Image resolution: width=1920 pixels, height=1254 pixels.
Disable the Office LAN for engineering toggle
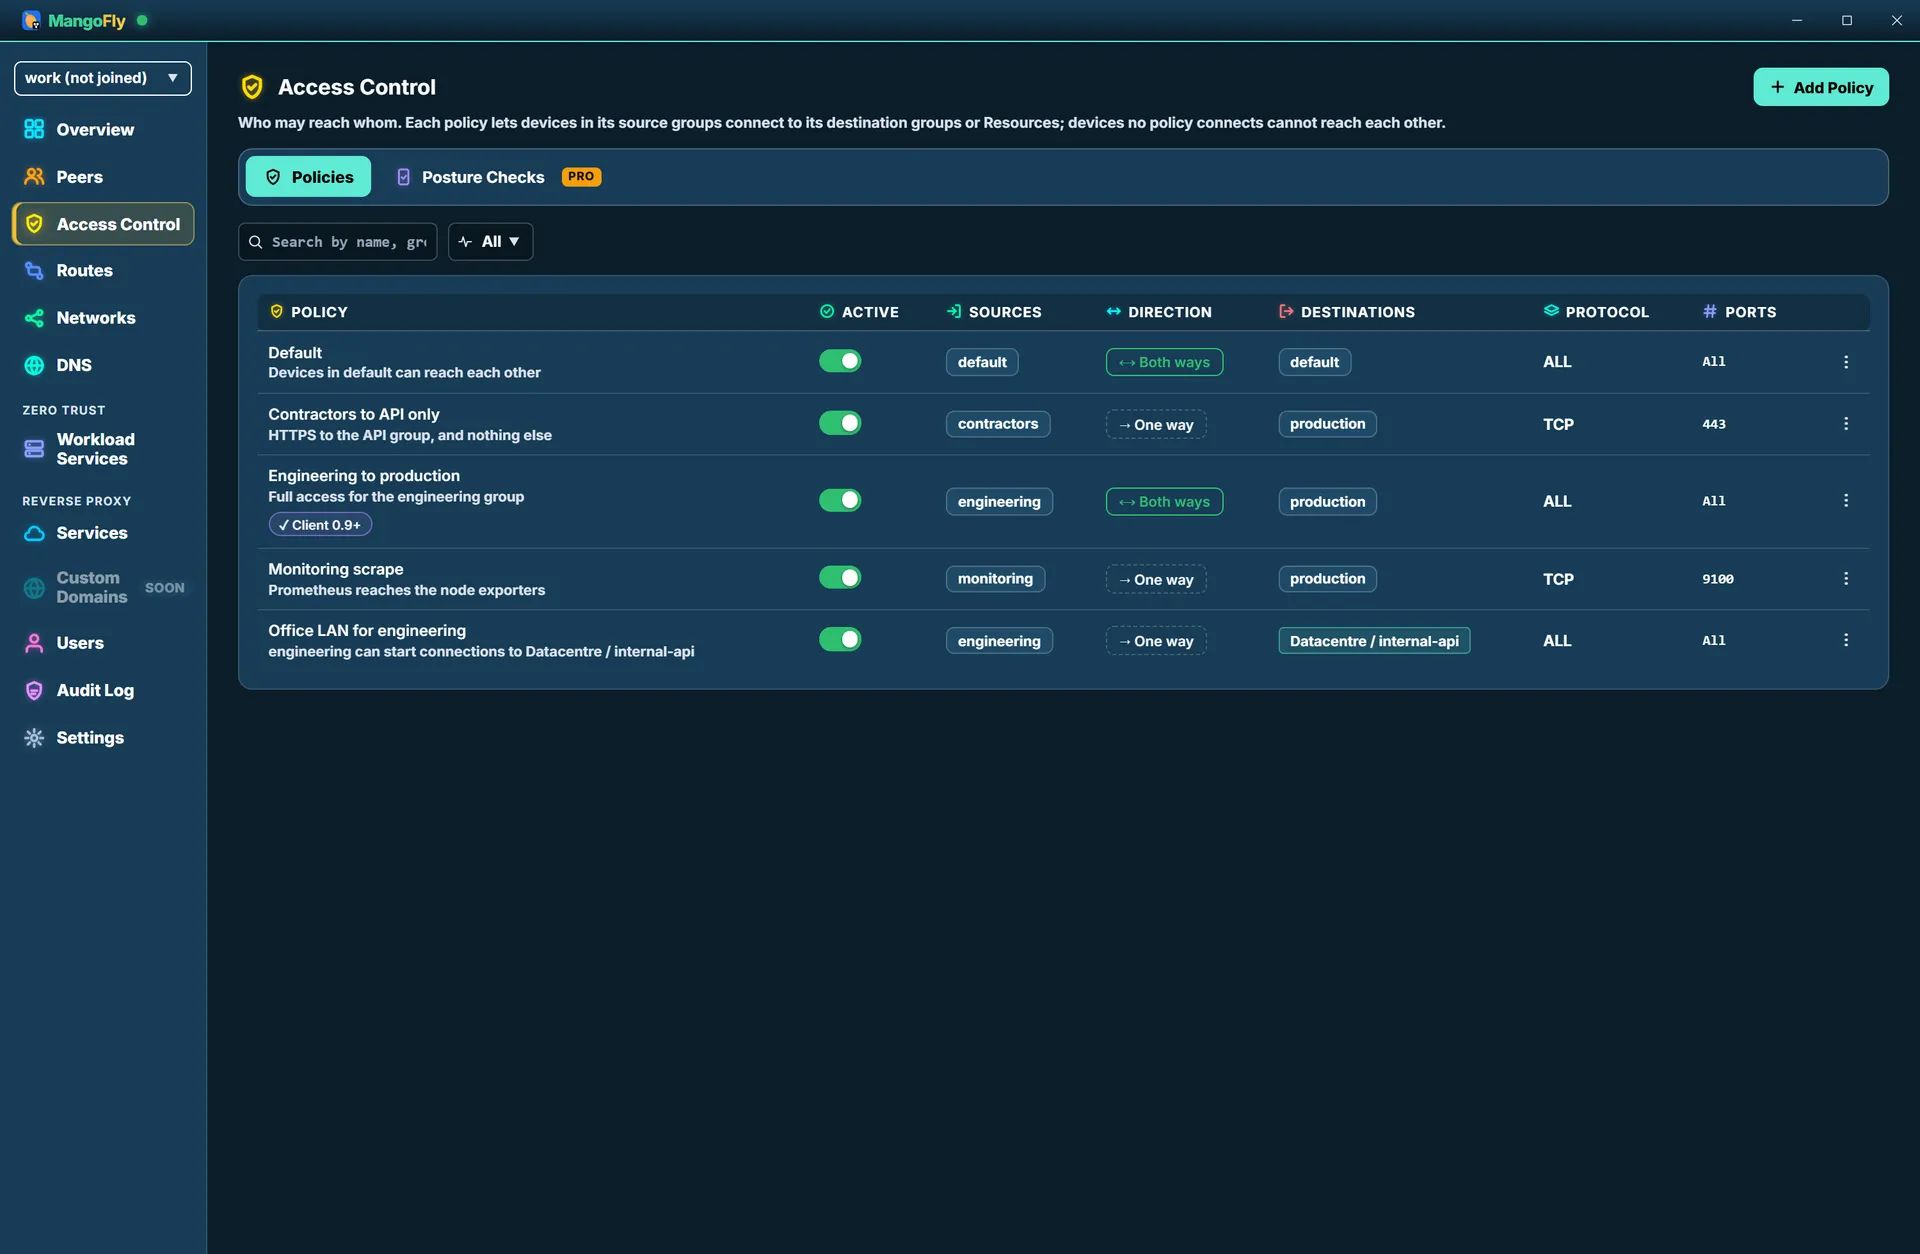pos(840,639)
